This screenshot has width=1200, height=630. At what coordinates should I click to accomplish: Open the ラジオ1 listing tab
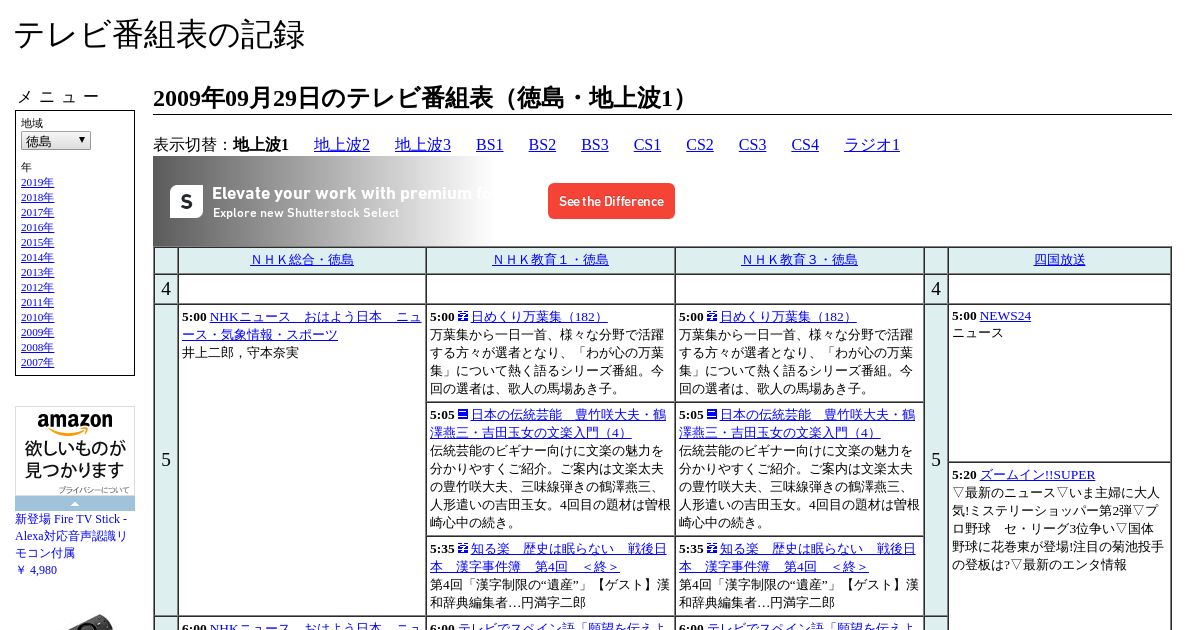tap(872, 145)
